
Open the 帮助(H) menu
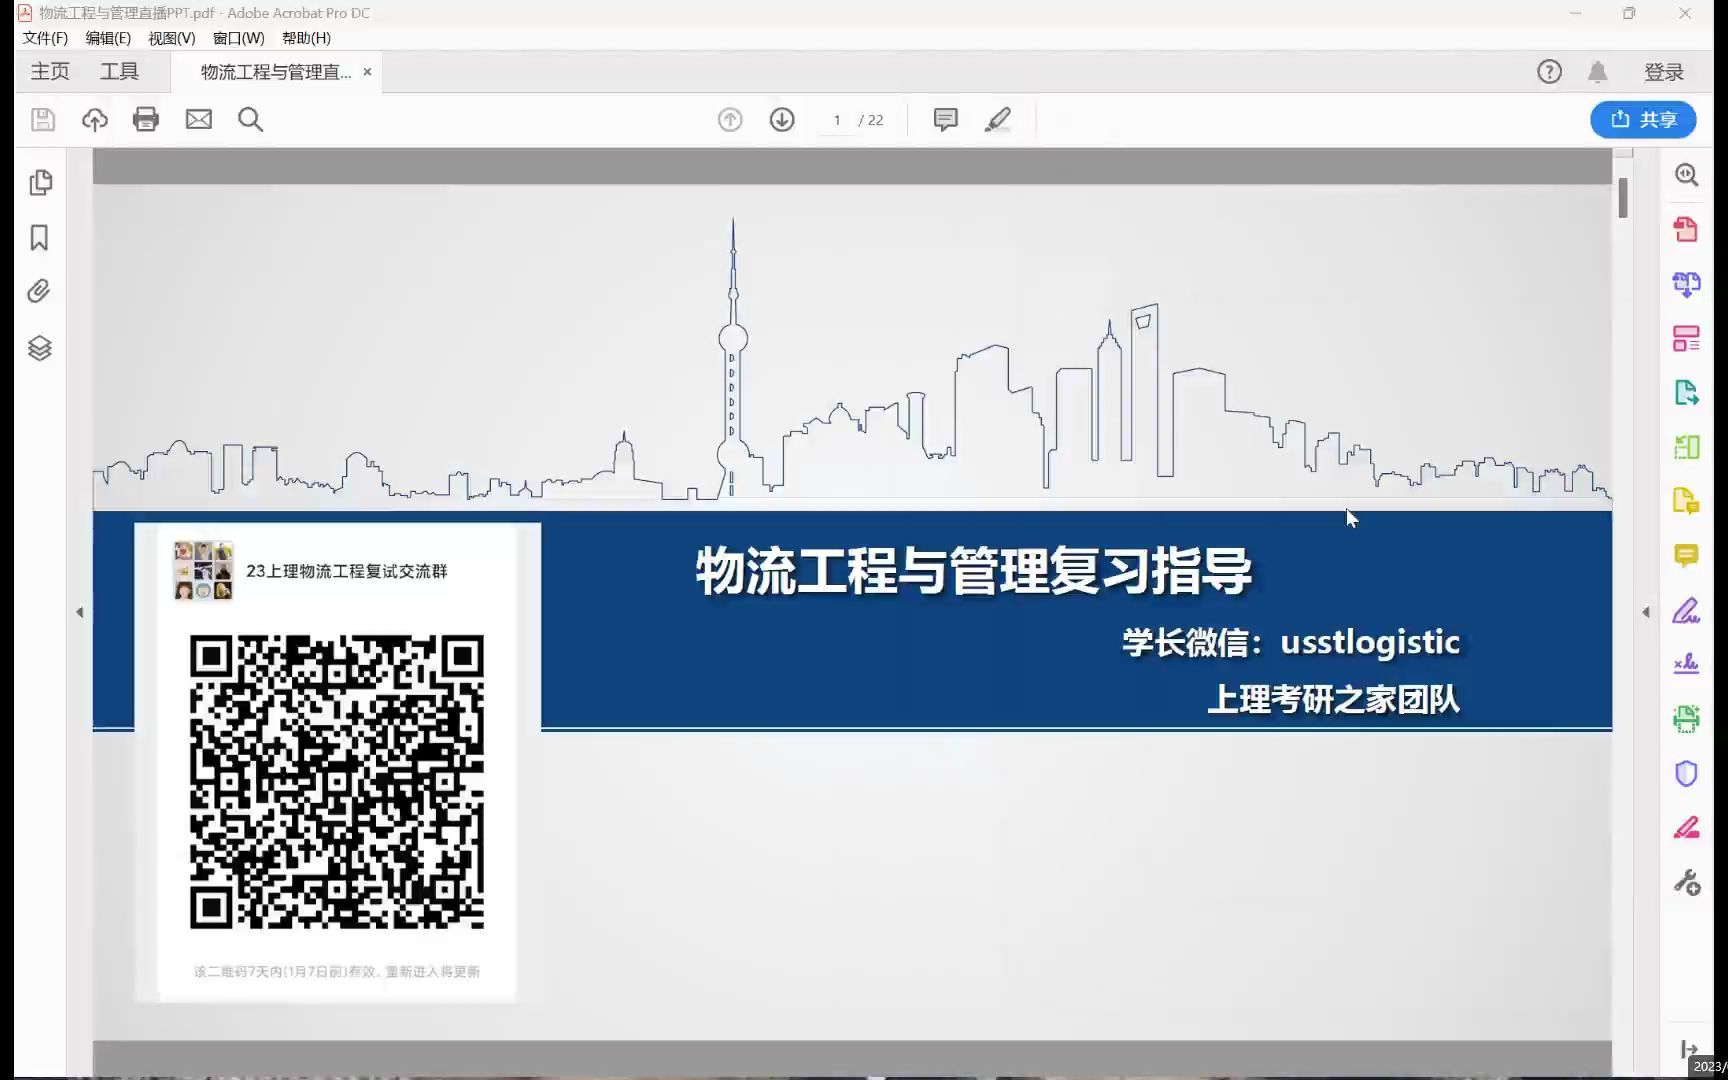306,38
